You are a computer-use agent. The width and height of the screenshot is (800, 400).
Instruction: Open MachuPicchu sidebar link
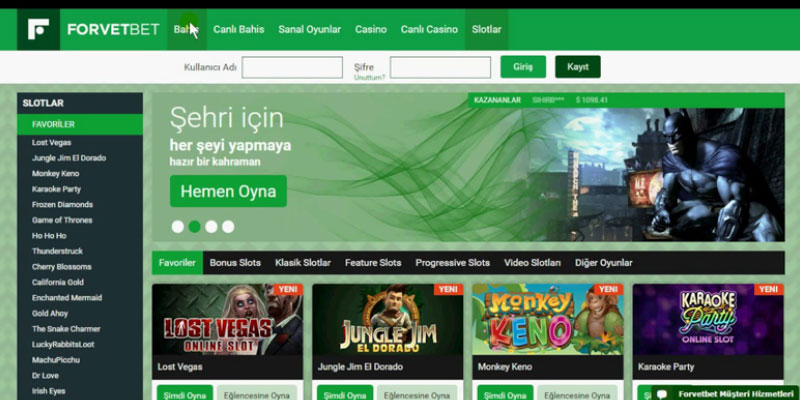(x=56, y=360)
